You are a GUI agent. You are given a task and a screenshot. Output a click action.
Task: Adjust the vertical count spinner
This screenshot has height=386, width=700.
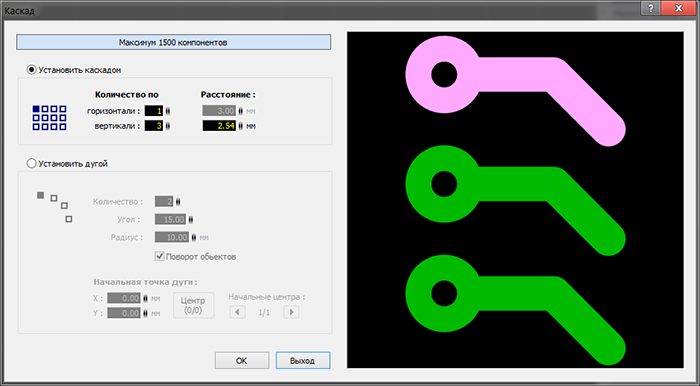tap(168, 126)
